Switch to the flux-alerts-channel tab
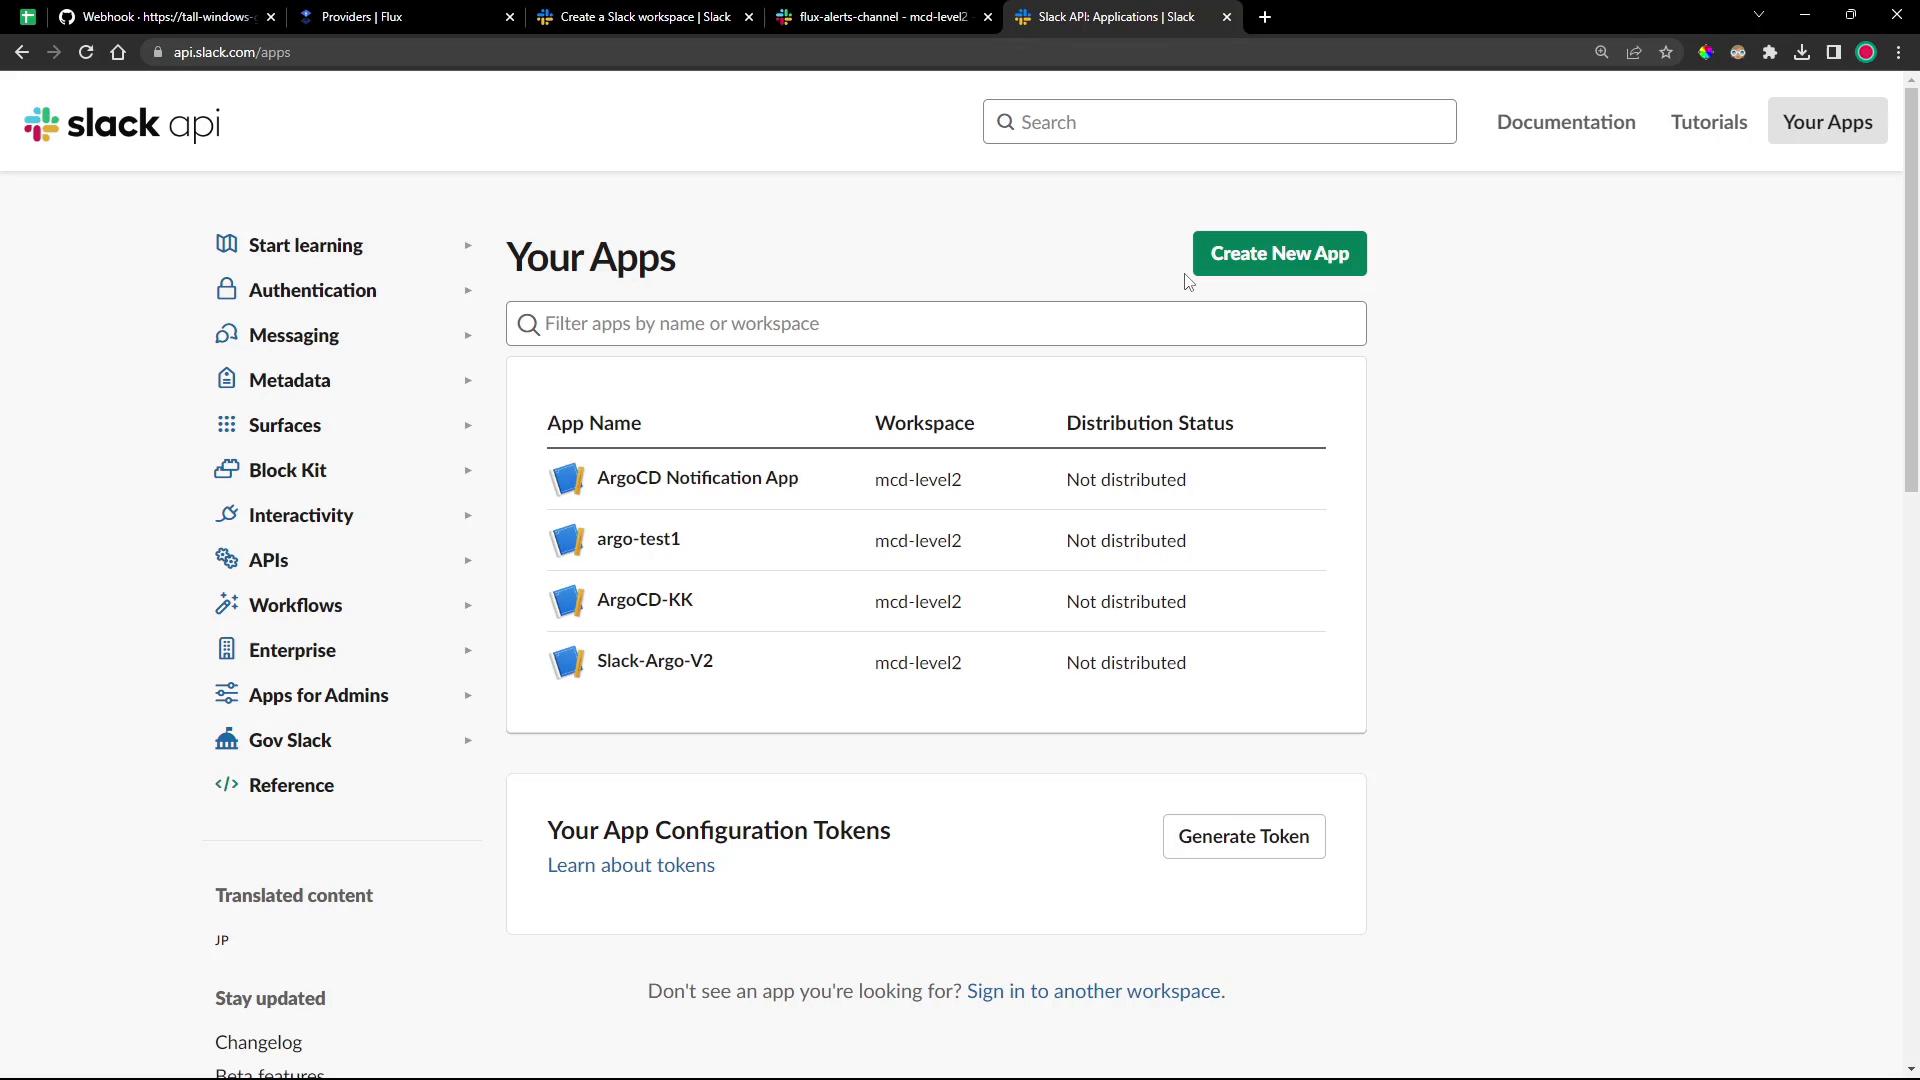The image size is (1920, 1080). point(884,17)
